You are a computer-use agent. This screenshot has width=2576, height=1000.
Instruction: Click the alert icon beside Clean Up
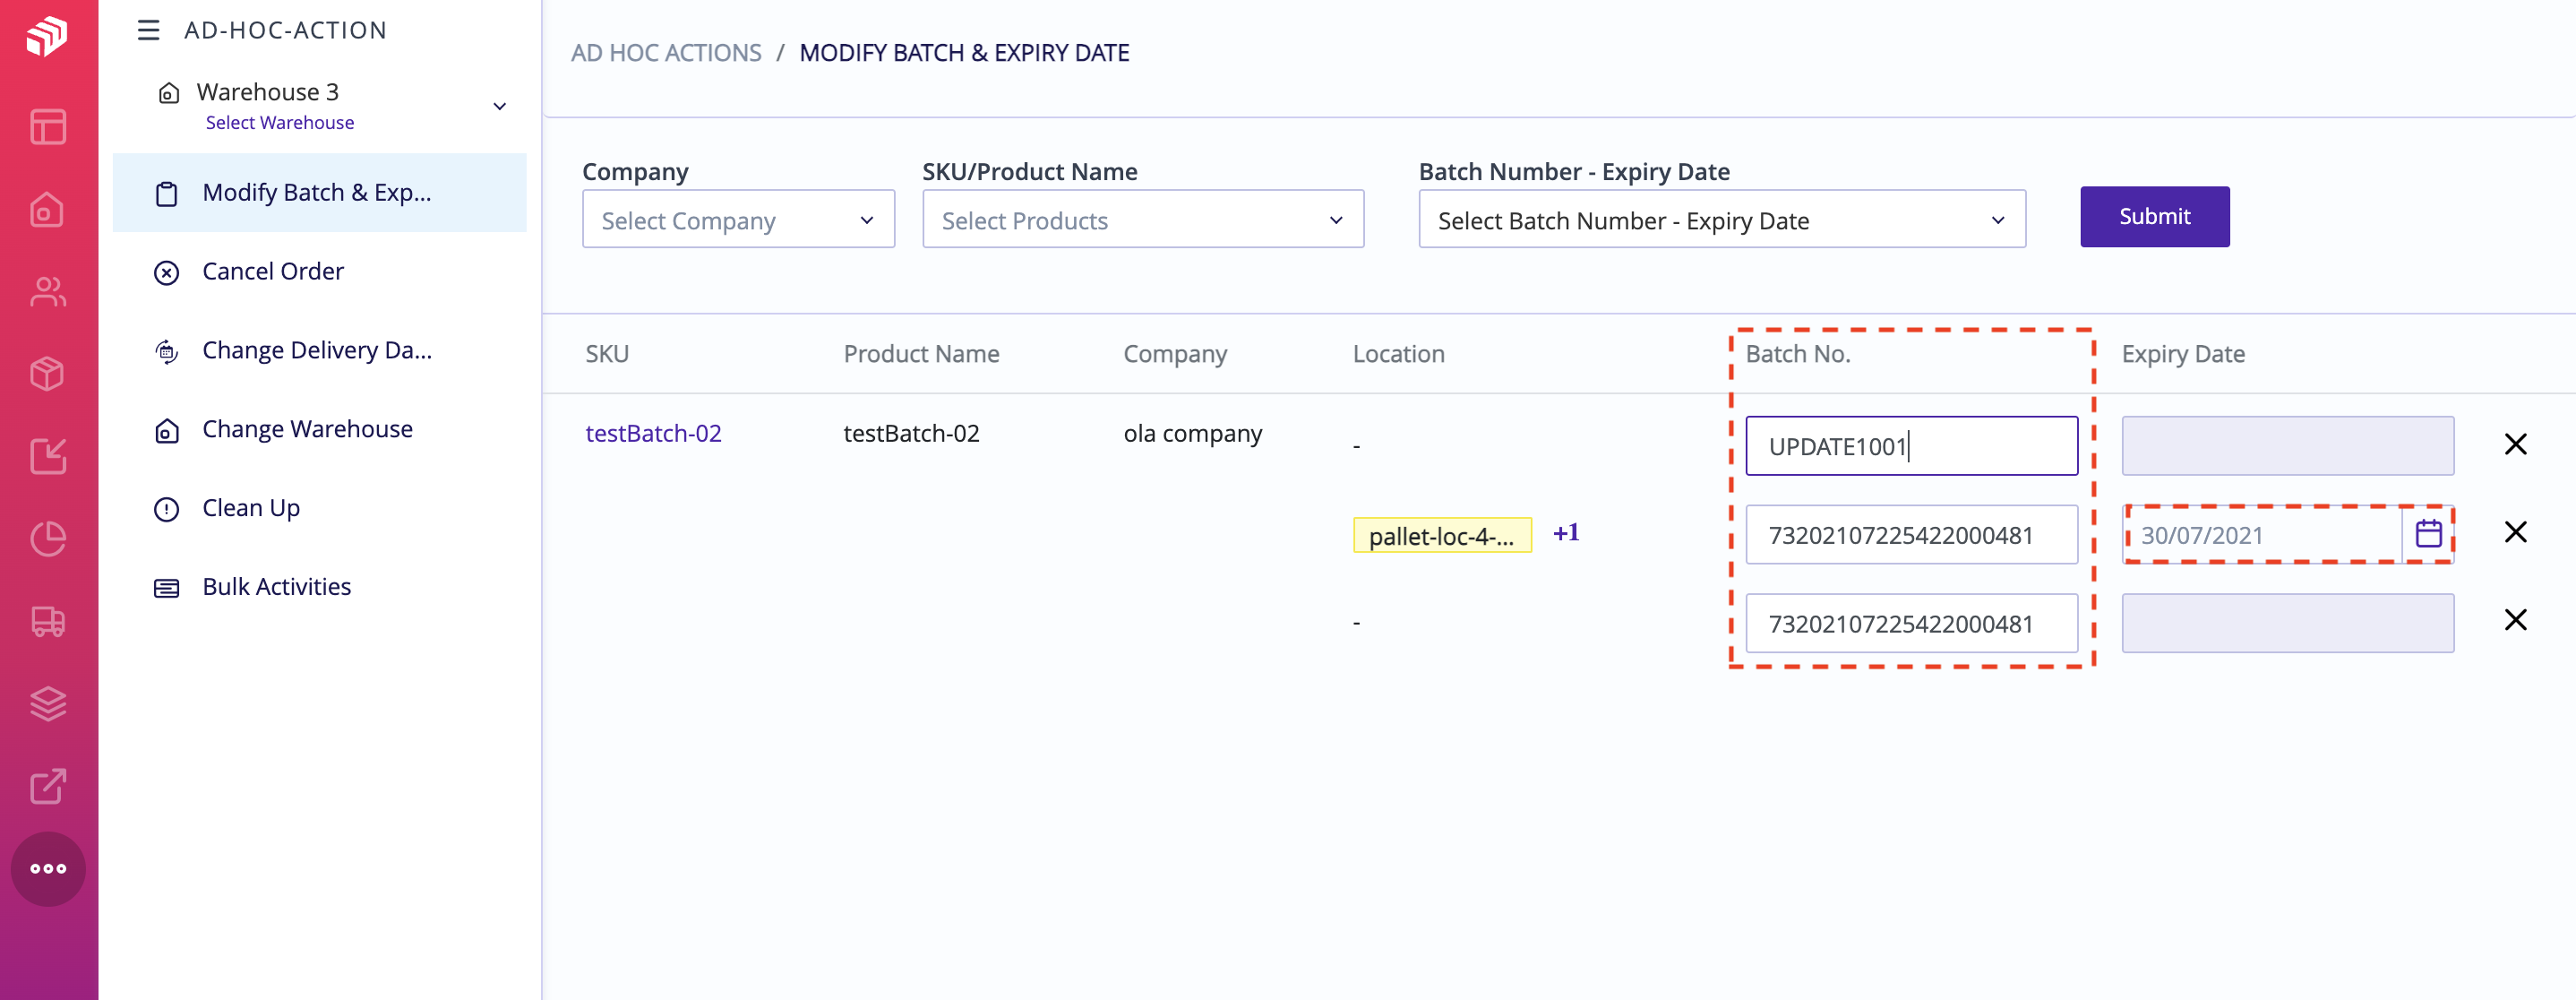coord(167,509)
